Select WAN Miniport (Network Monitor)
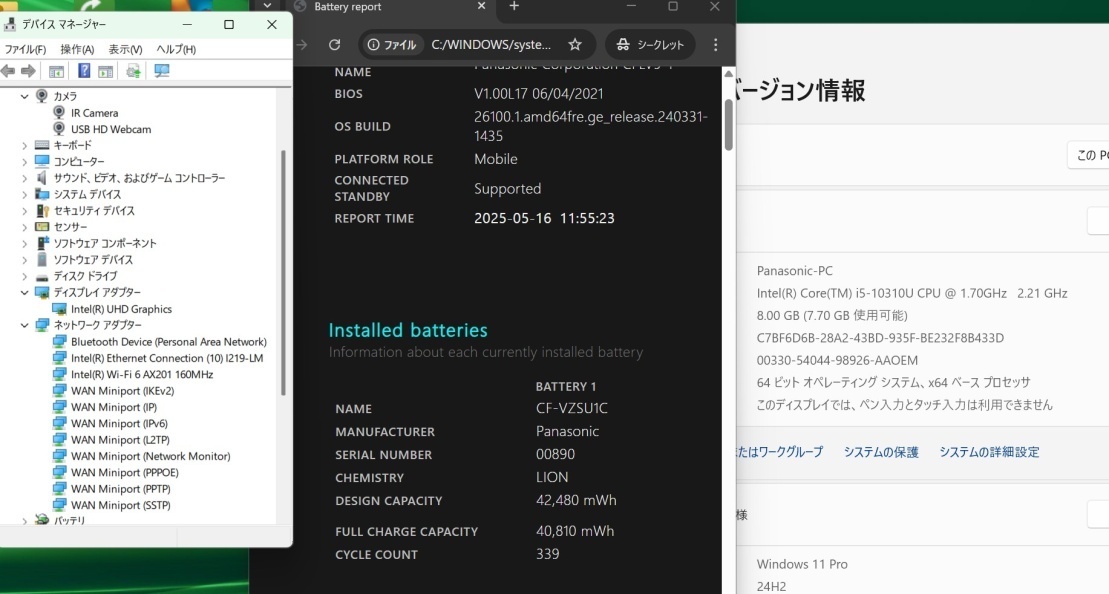Screen dimensions: 1109x594 point(151,456)
